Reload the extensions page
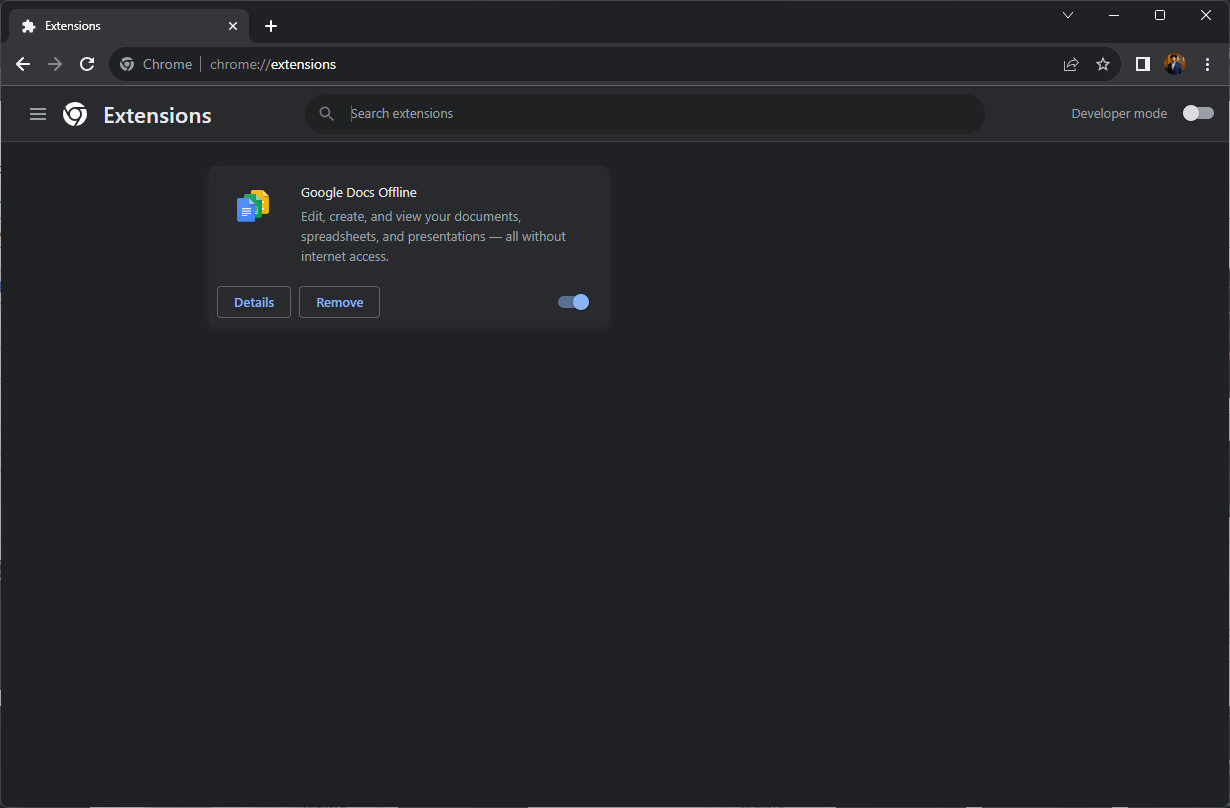 tap(87, 64)
